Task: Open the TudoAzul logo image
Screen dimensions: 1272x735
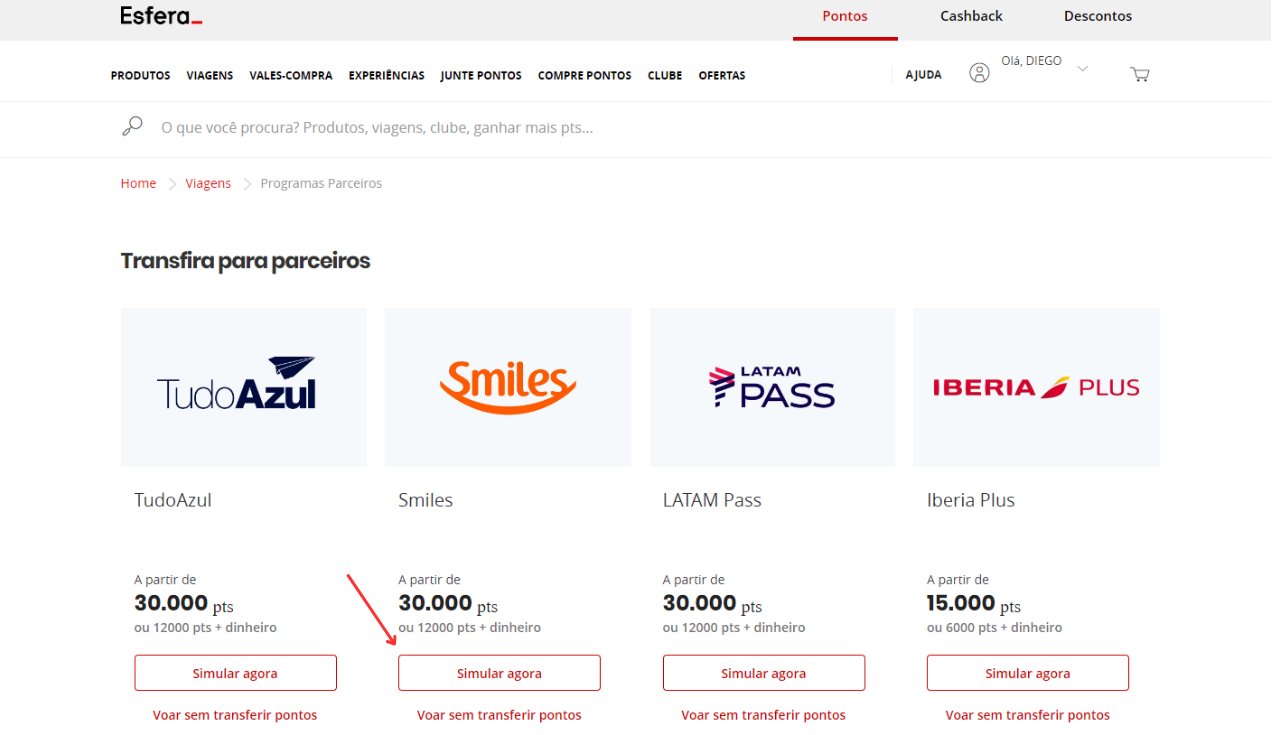Action: click(244, 387)
